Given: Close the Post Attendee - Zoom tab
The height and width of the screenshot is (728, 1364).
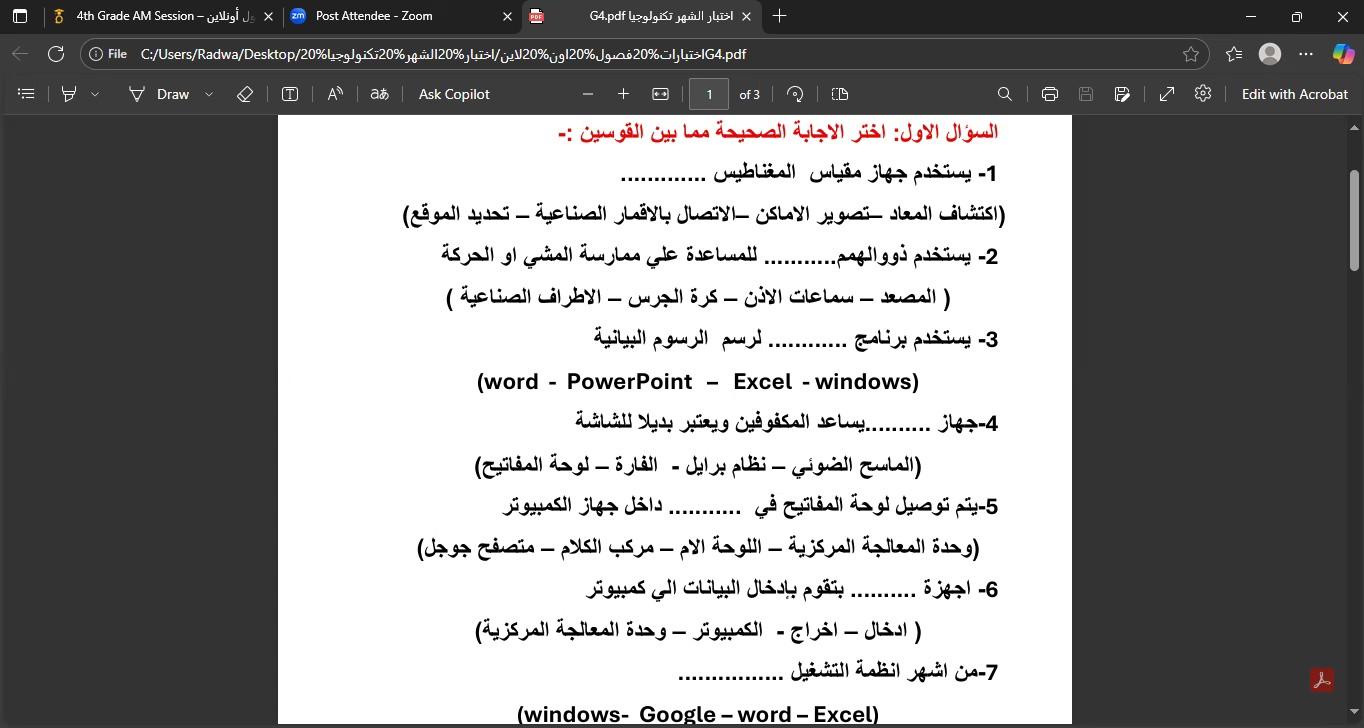Looking at the screenshot, I should pyautogui.click(x=507, y=16).
